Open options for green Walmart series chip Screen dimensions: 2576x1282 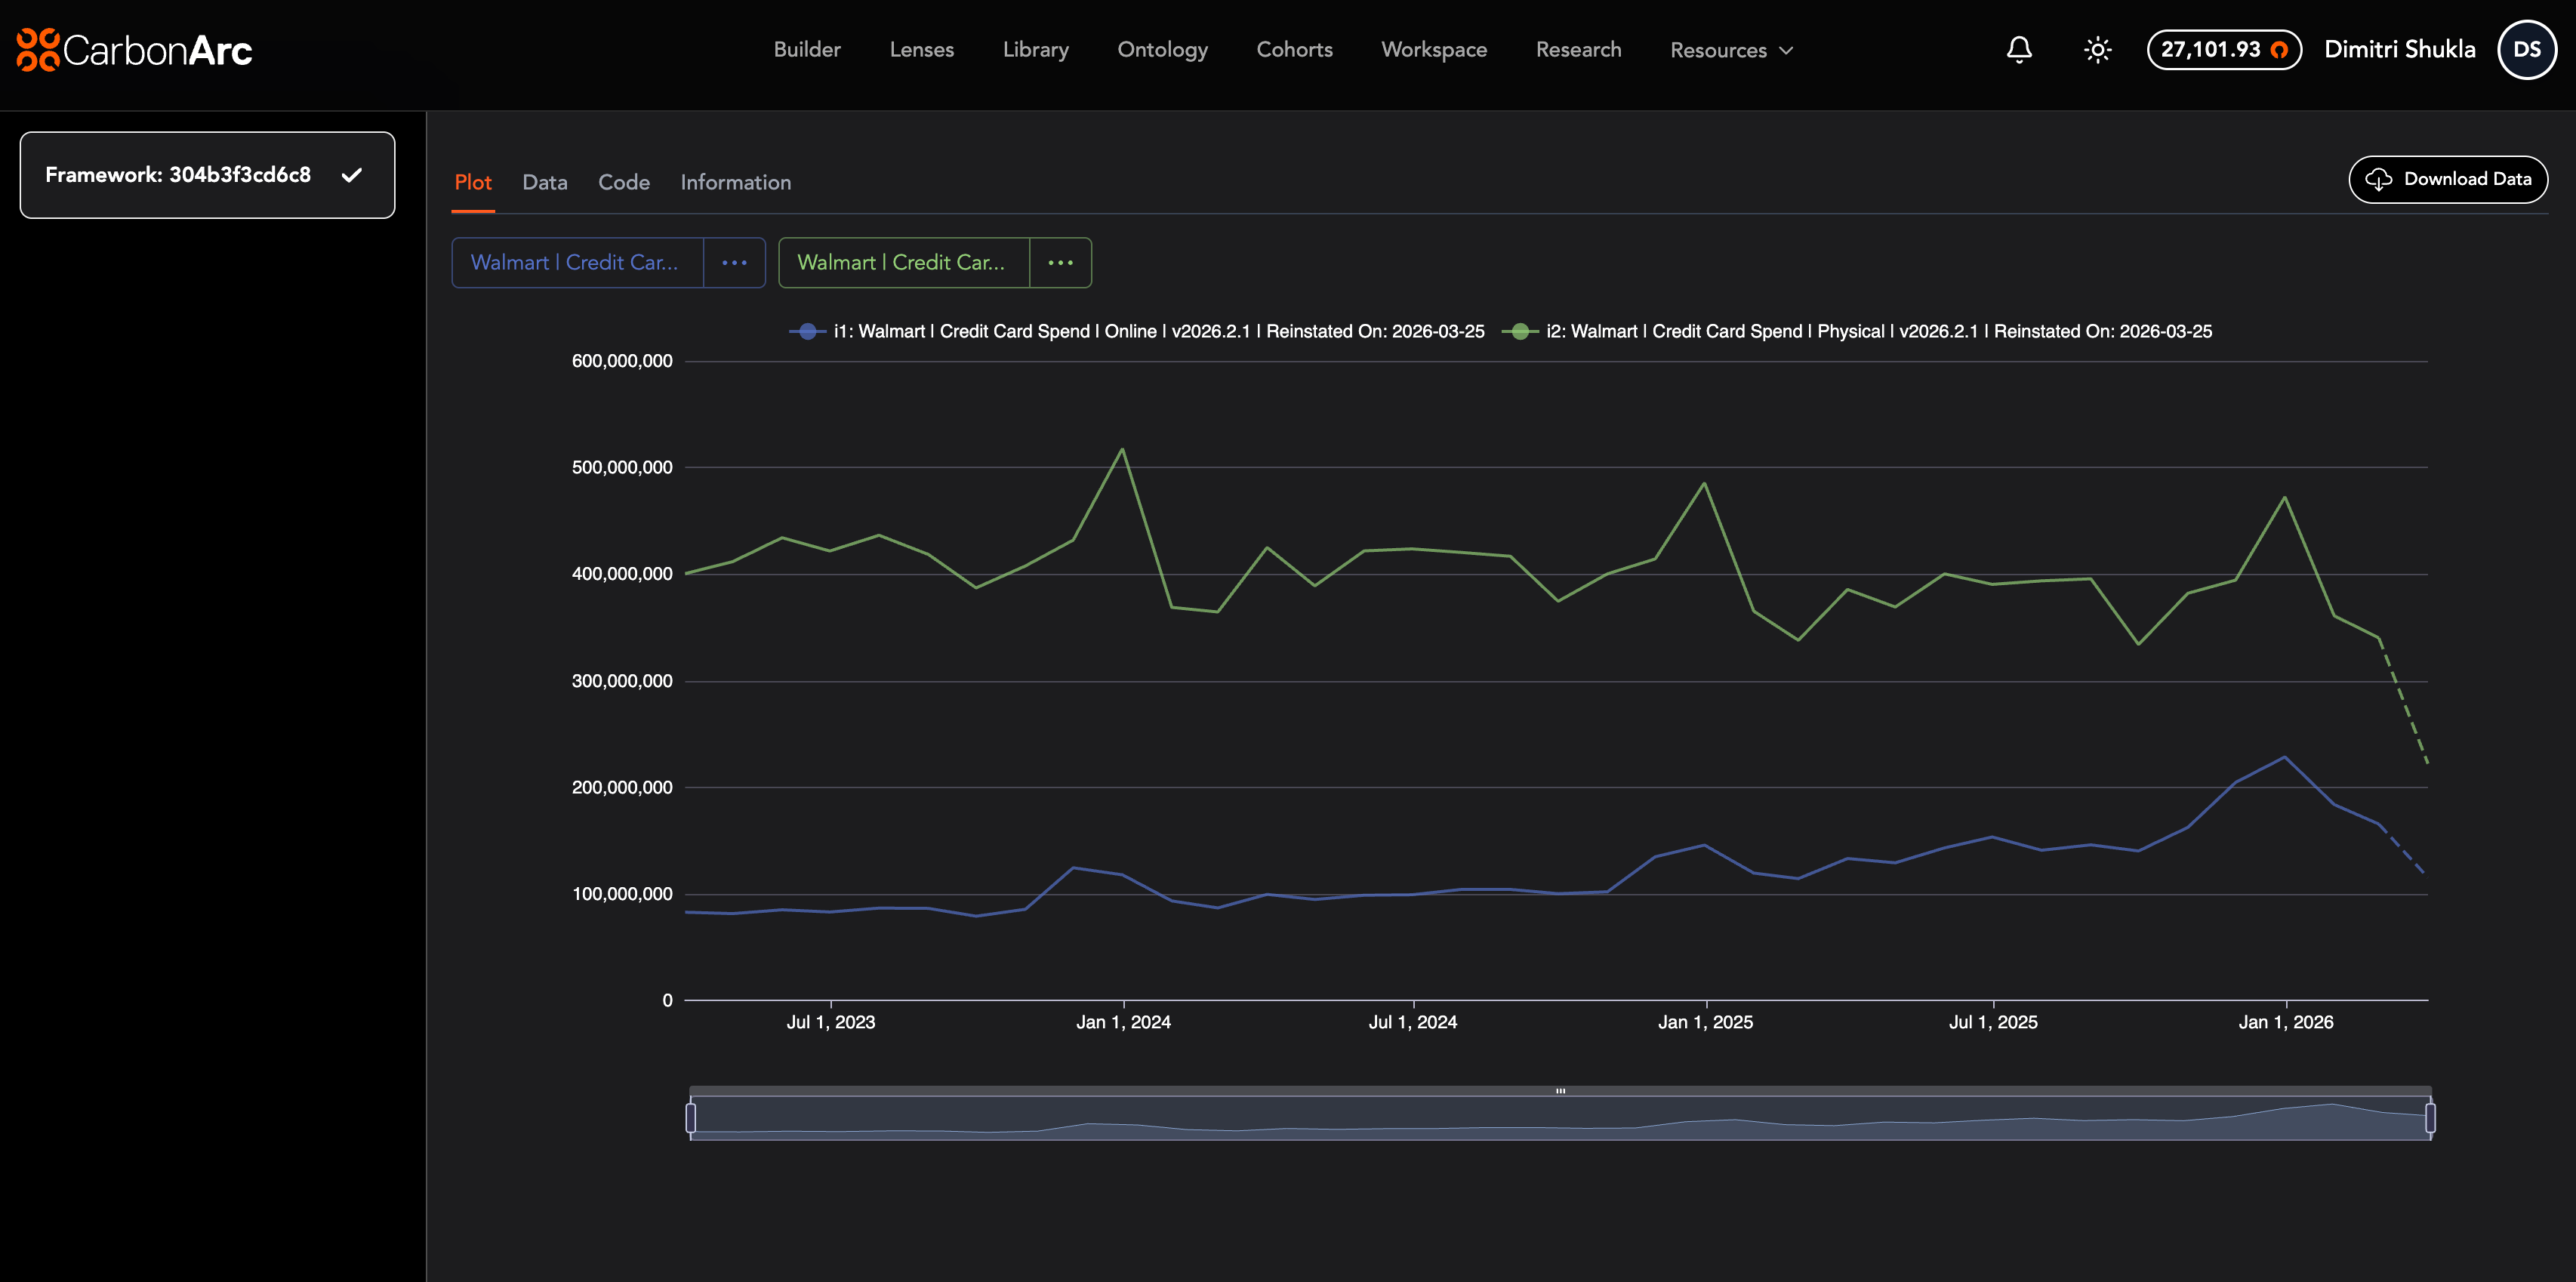click(x=1060, y=263)
